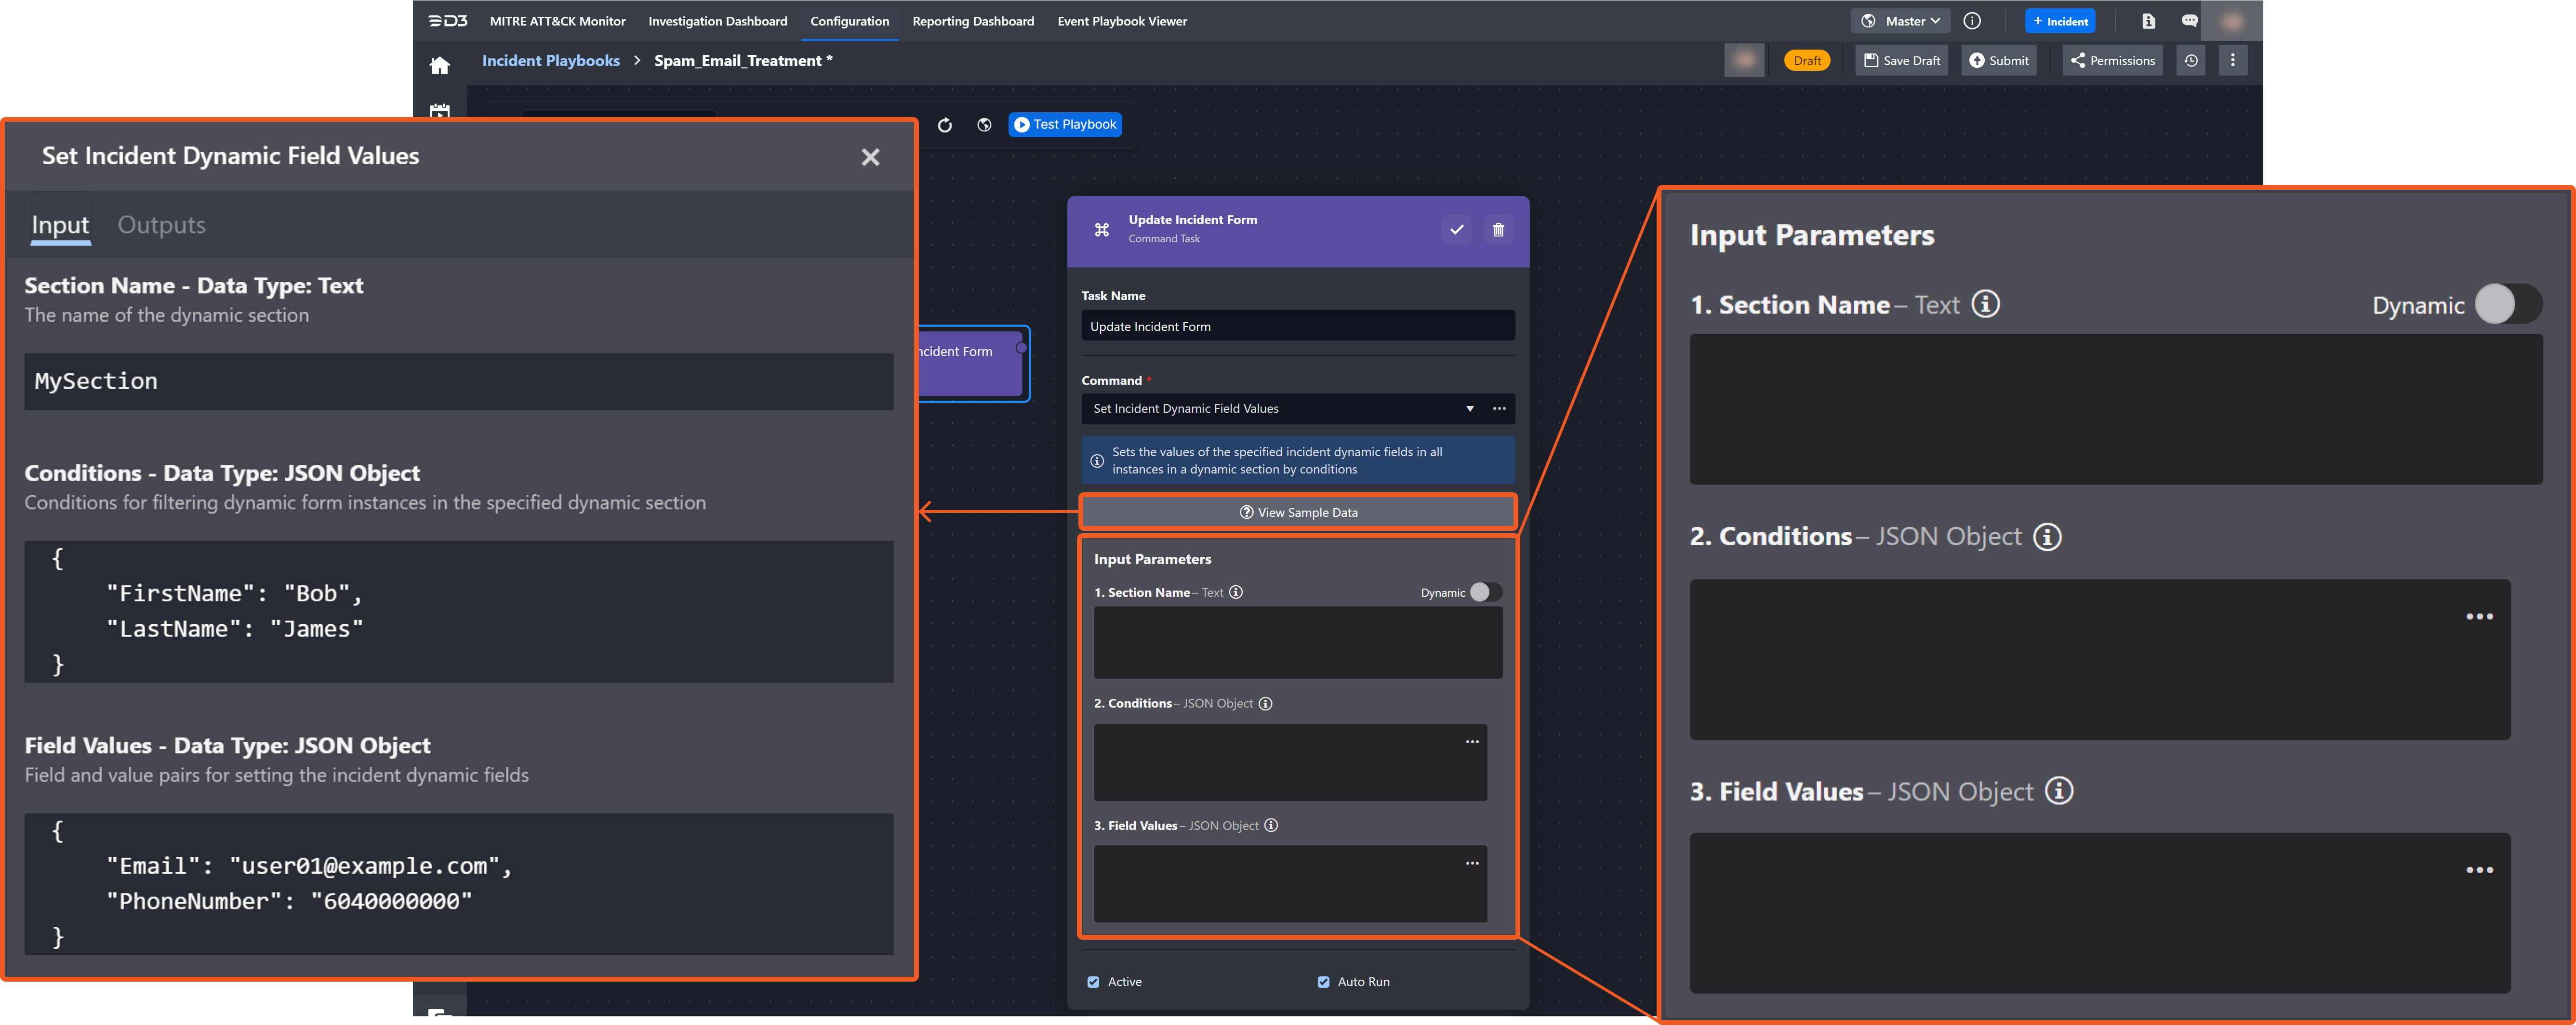Click the "Email": "user01@example.com" line in the Field Values sample
Screen dimensions: 2576x1025
pyautogui.click(x=309, y=866)
